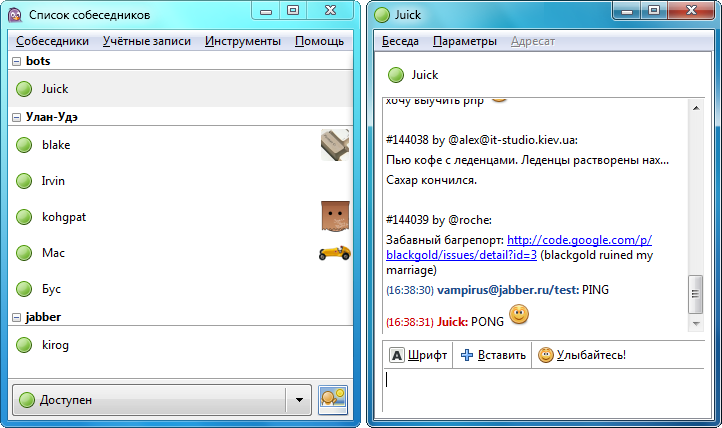Viewport: 722px width, 428px height.
Task: Select the blake contact name
Action: [x=56, y=145]
